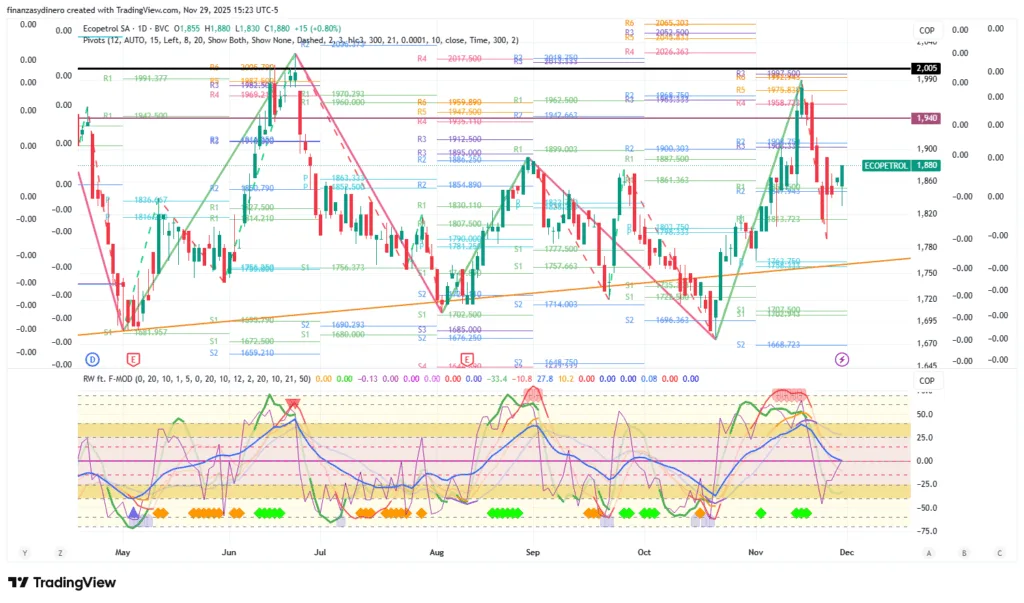
Task: Select scale Y label at bottom left
Action: click(24, 552)
